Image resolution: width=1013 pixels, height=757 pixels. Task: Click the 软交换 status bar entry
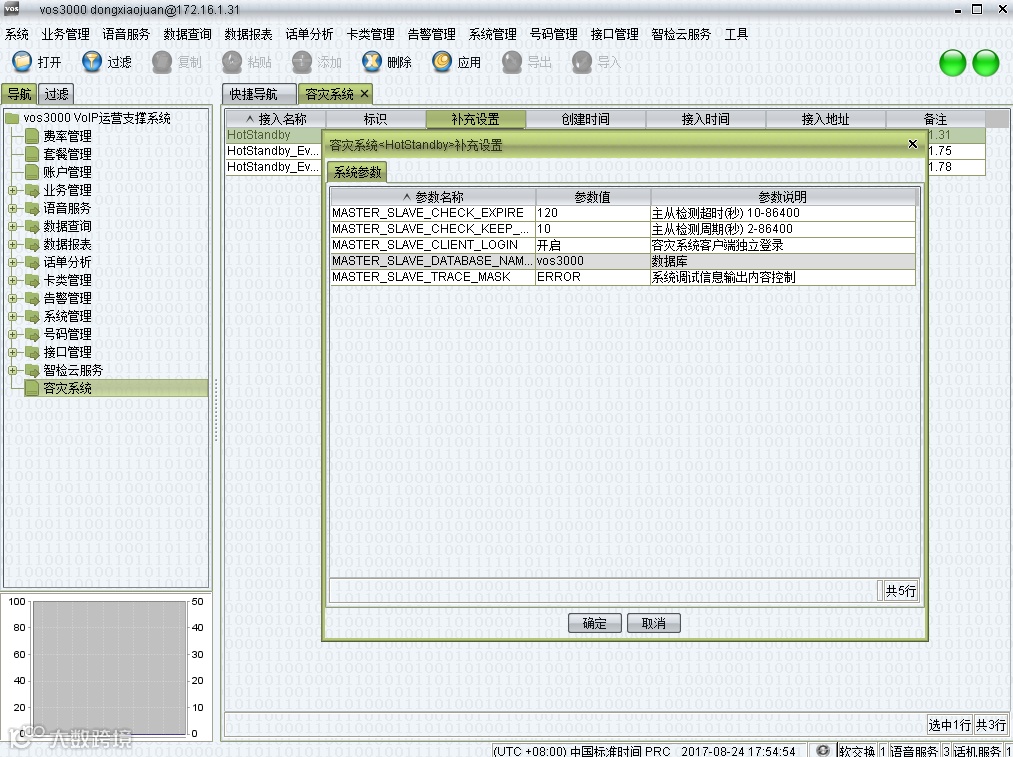(857, 751)
